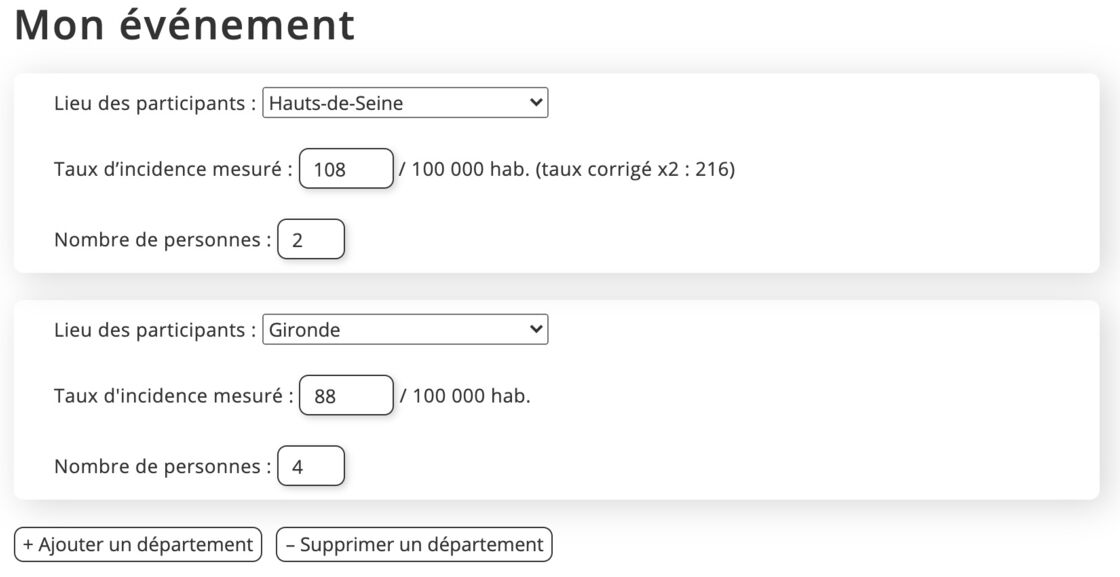
Task: Open the Hauts-de-Seine location dropdown
Action: [x=405, y=103]
